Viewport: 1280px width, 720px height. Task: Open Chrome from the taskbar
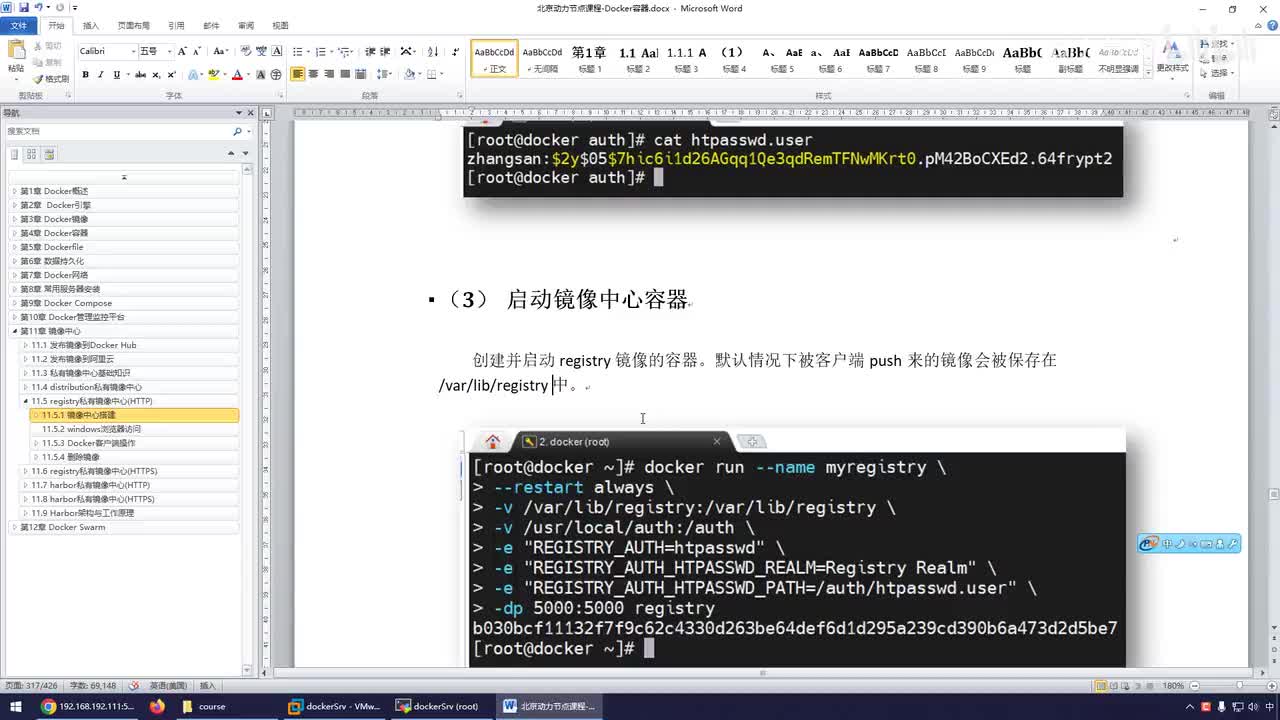click(86, 707)
